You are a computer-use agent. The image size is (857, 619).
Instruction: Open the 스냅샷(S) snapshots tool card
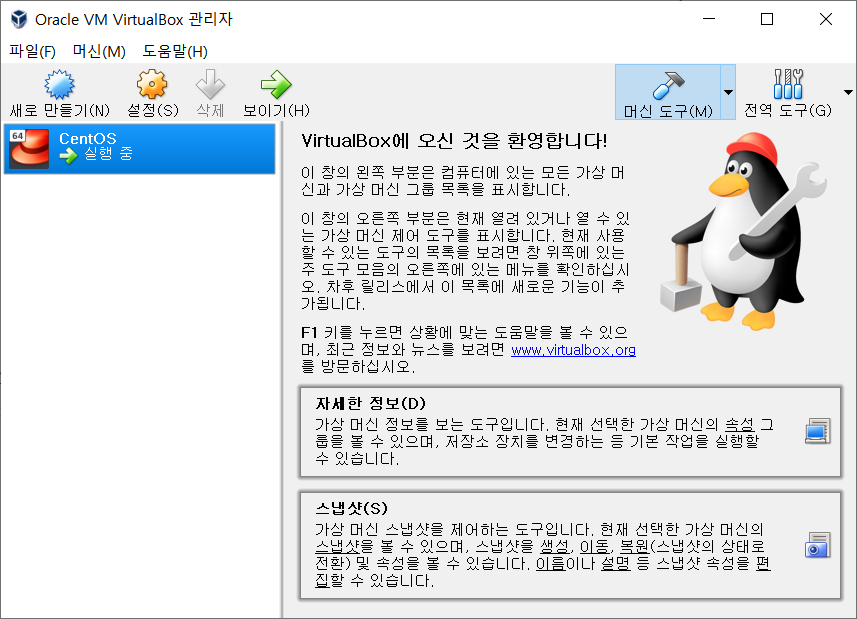coord(570,545)
